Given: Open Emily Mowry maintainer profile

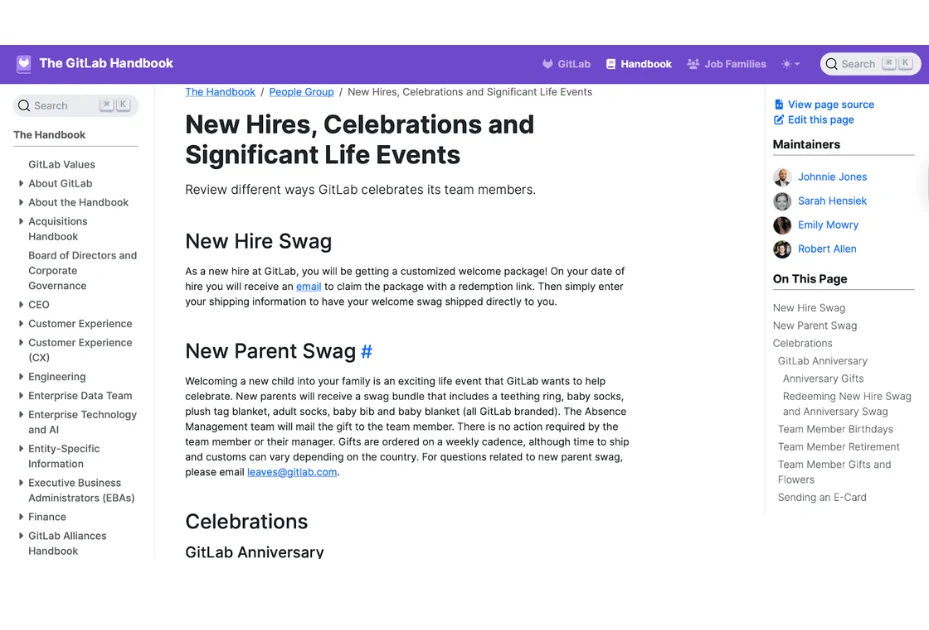Looking at the screenshot, I should point(828,225).
